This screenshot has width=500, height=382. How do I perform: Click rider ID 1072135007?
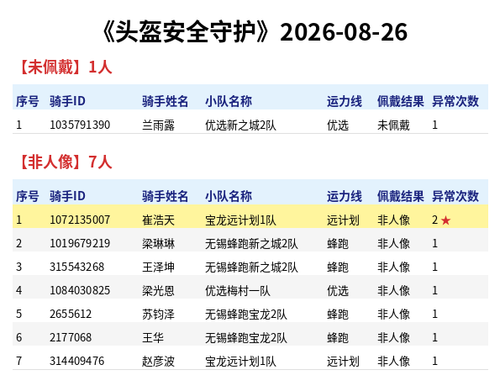pyautogui.click(x=80, y=220)
